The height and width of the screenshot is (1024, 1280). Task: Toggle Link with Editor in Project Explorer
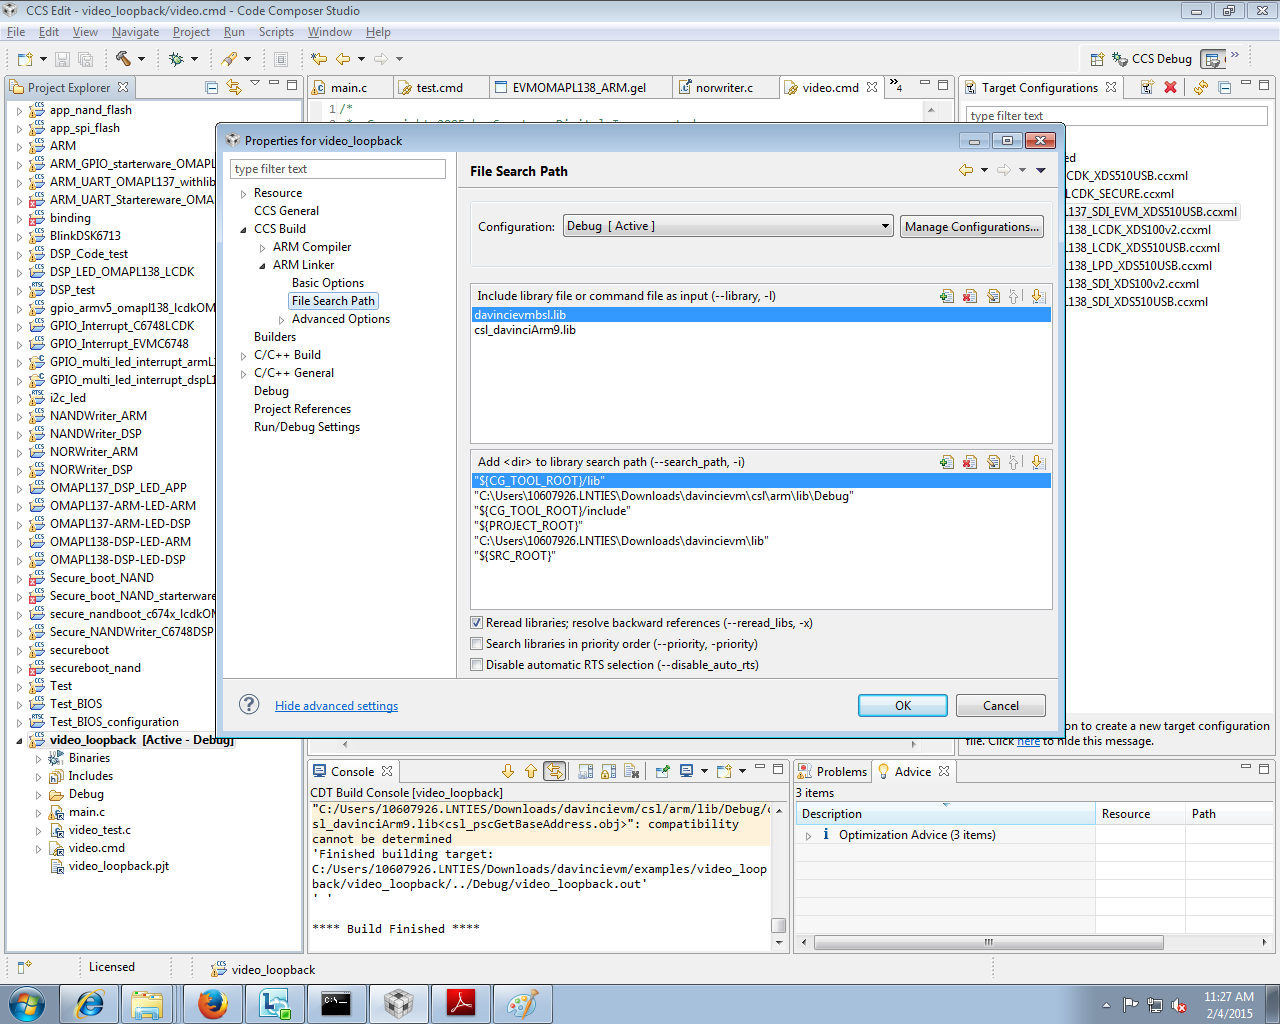pos(233,87)
